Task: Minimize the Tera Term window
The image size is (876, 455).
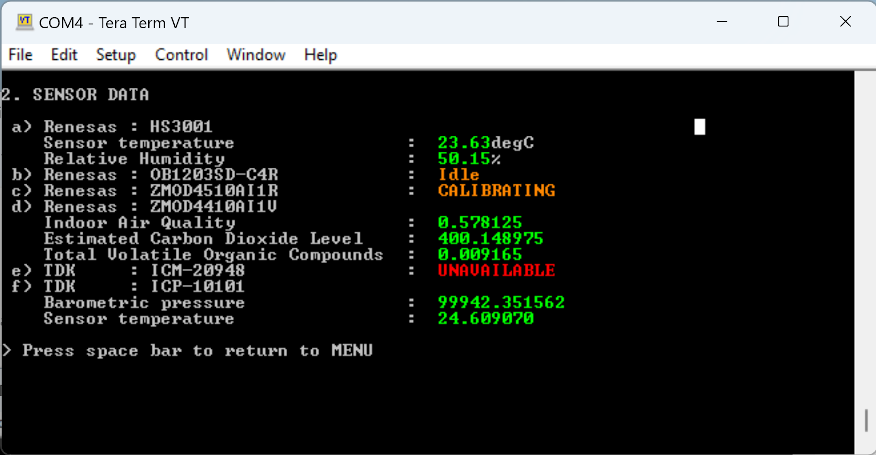Action: coord(722,22)
